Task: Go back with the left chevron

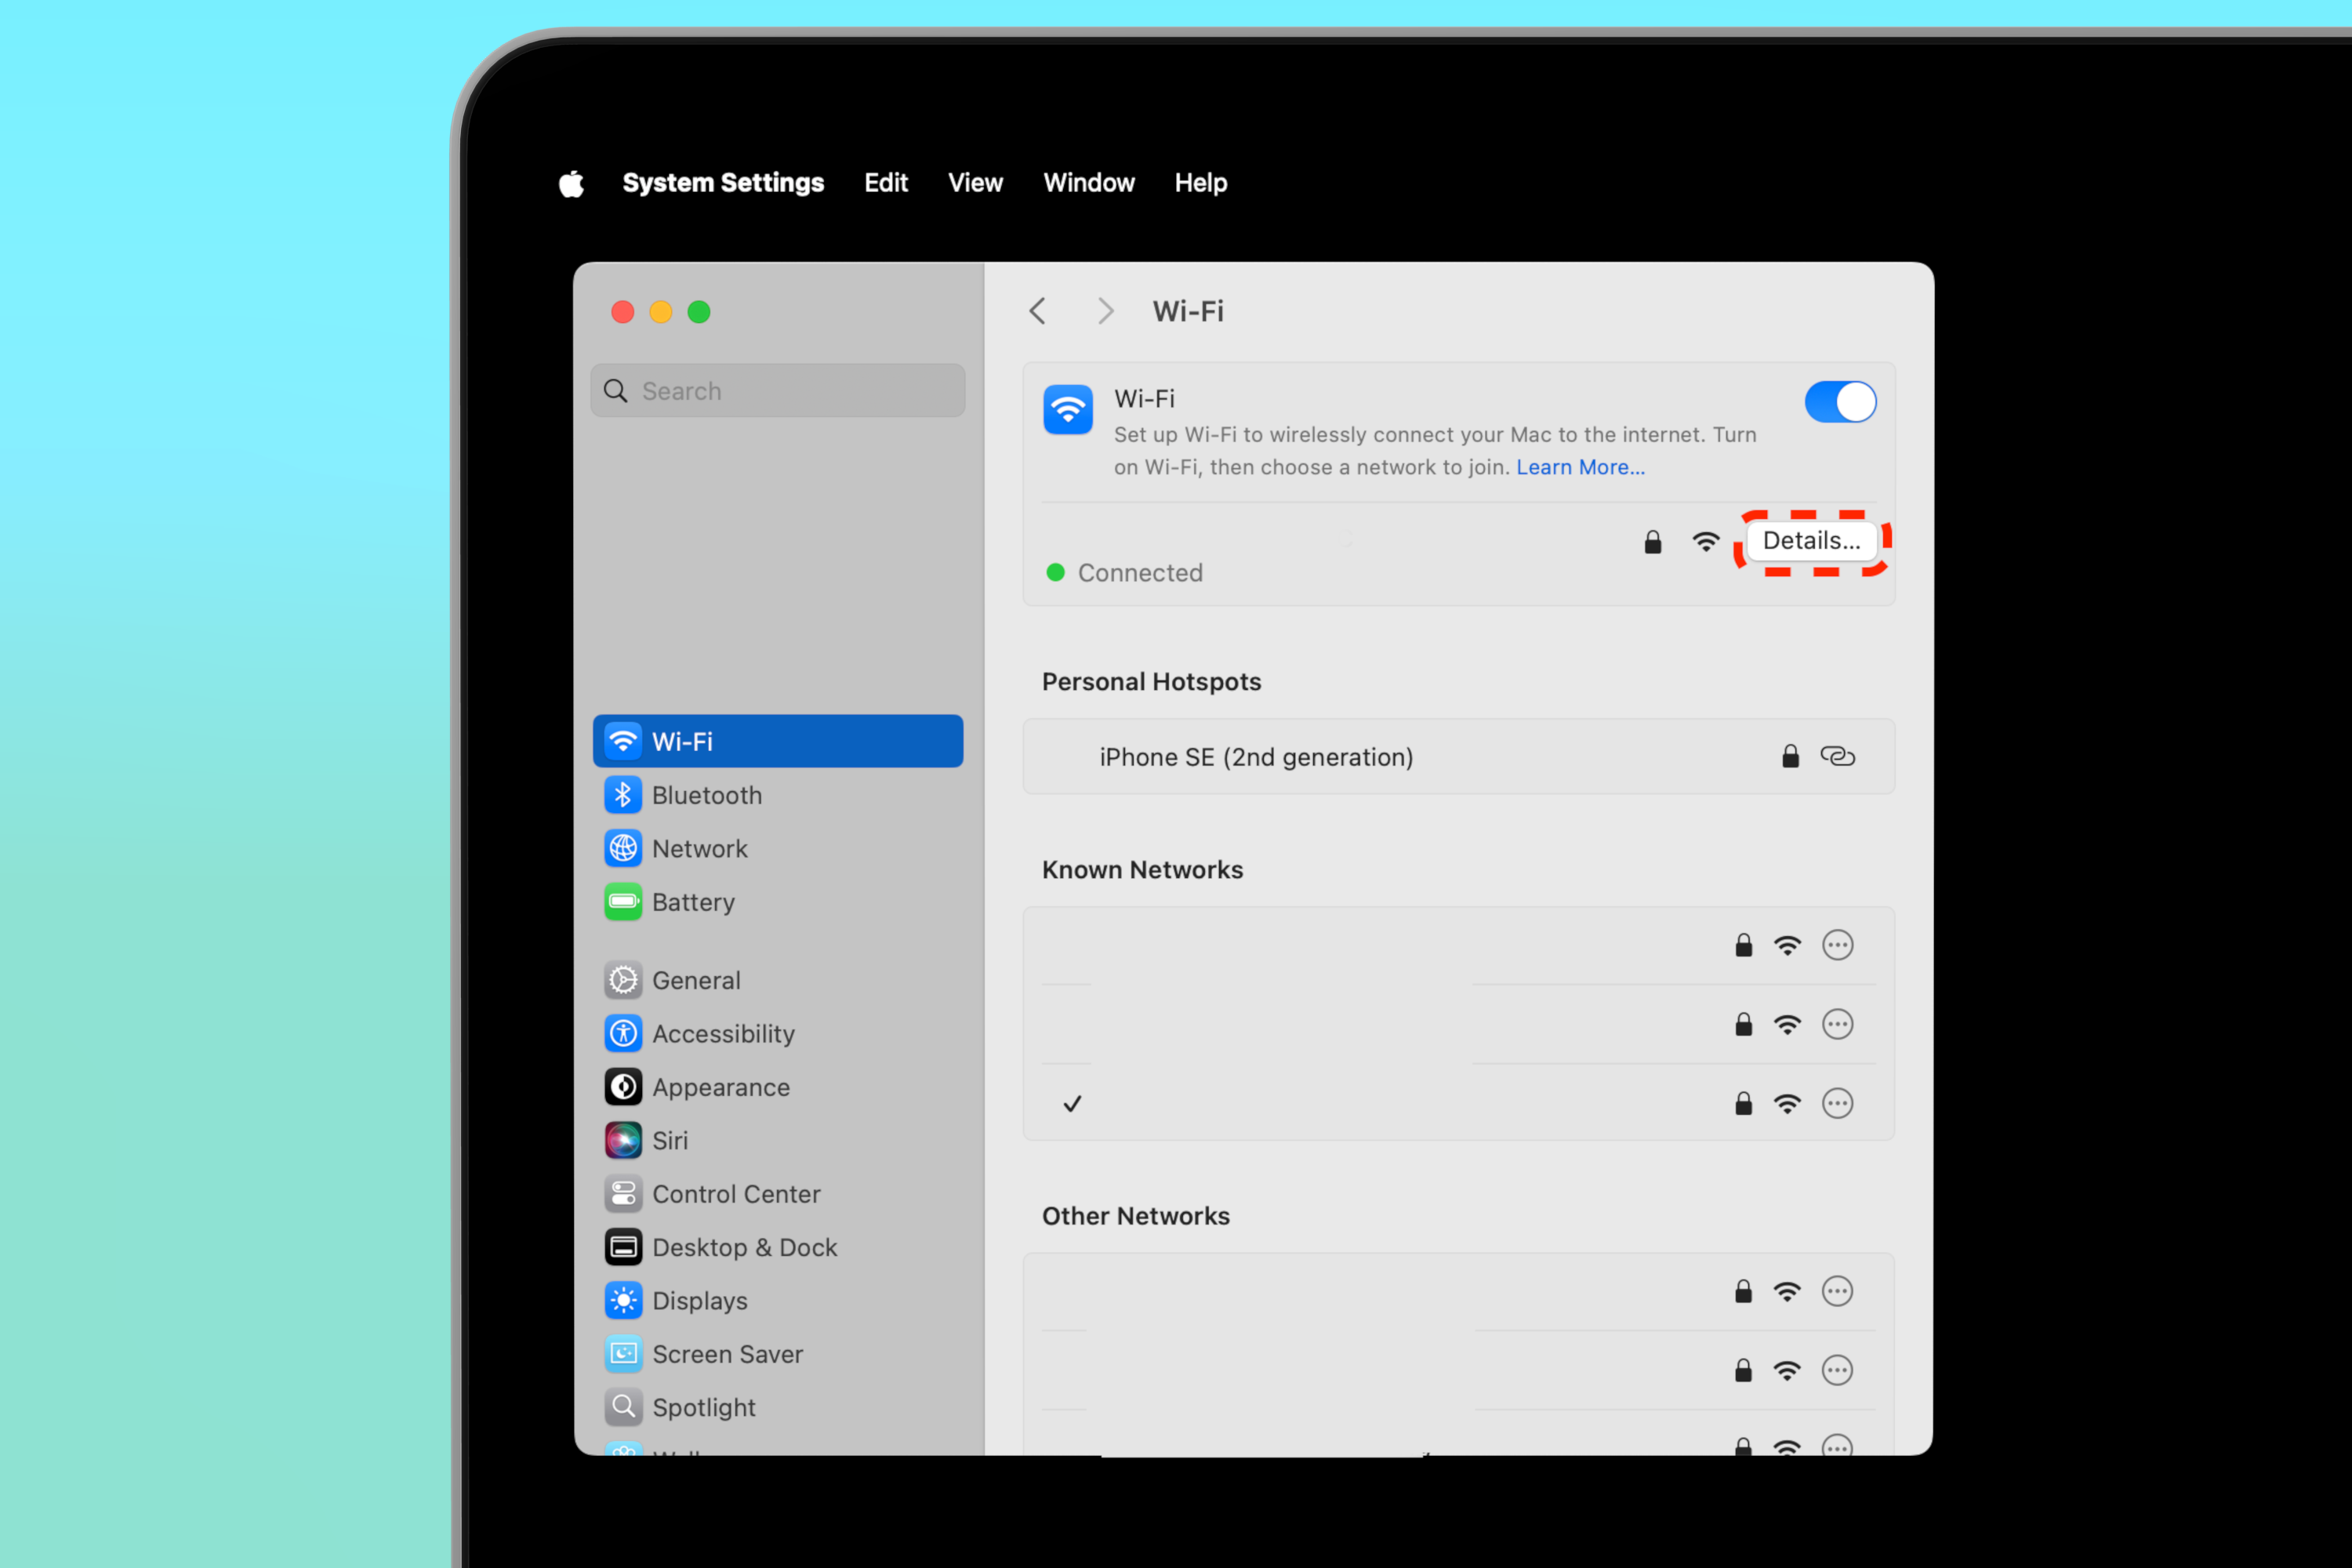Action: [1038, 311]
